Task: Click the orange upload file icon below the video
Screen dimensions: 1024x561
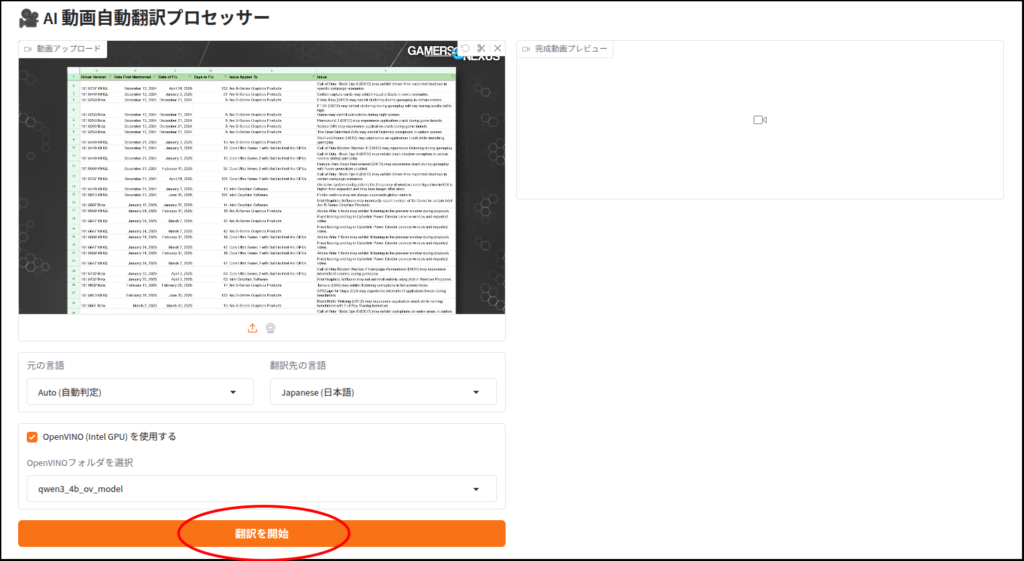Action: pyautogui.click(x=253, y=328)
